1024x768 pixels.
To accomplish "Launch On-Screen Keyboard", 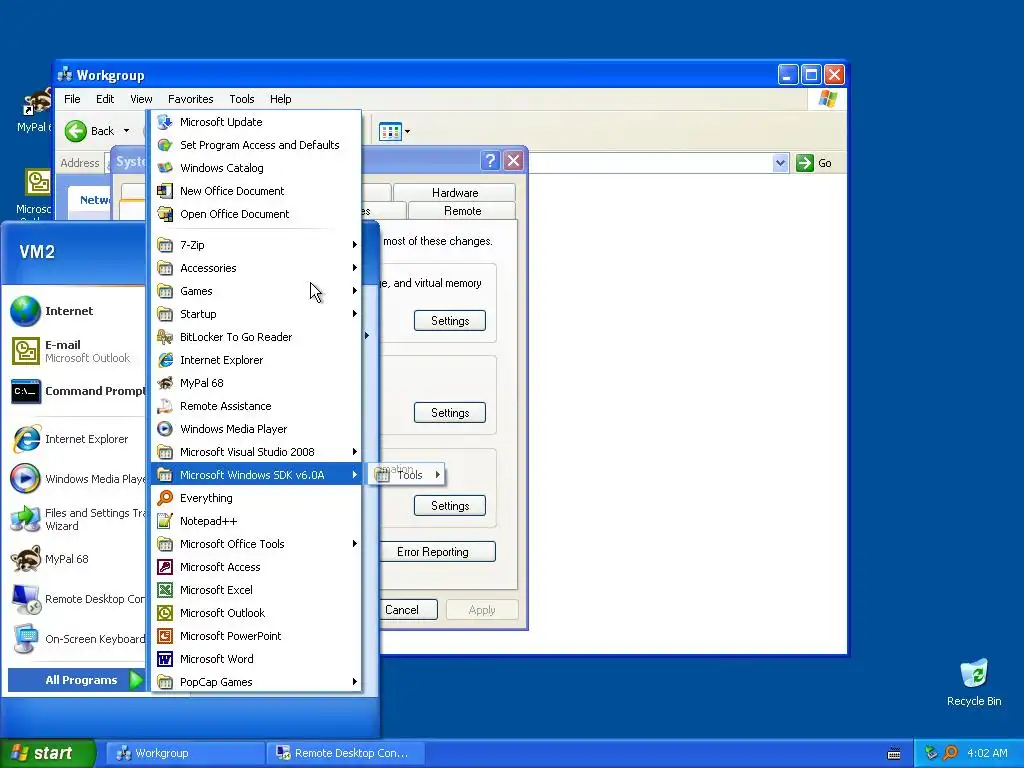I will [76, 639].
